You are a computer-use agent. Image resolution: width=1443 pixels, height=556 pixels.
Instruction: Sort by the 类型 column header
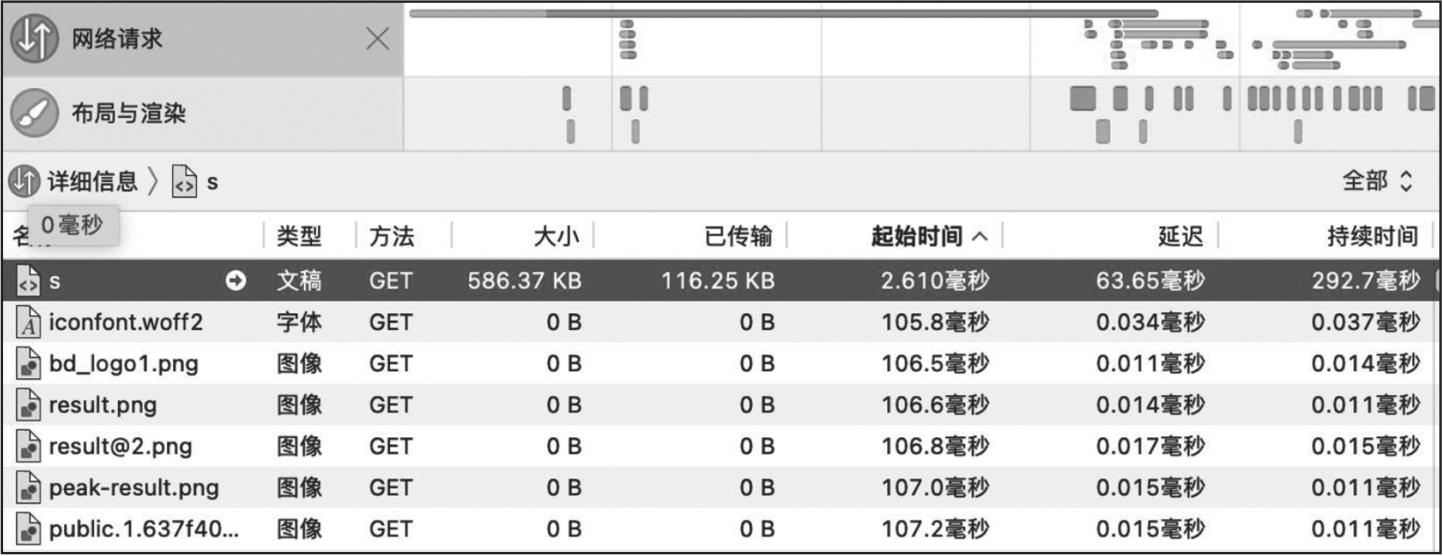pyautogui.click(x=299, y=237)
